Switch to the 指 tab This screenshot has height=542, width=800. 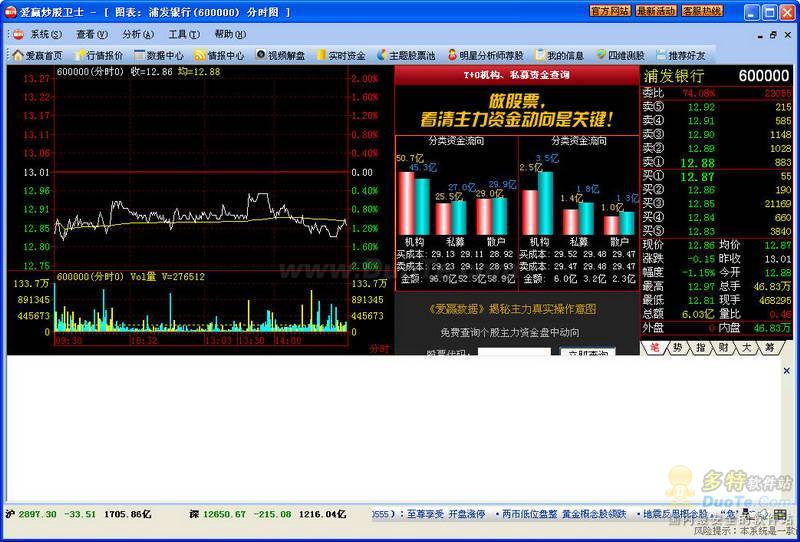pyautogui.click(x=700, y=348)
